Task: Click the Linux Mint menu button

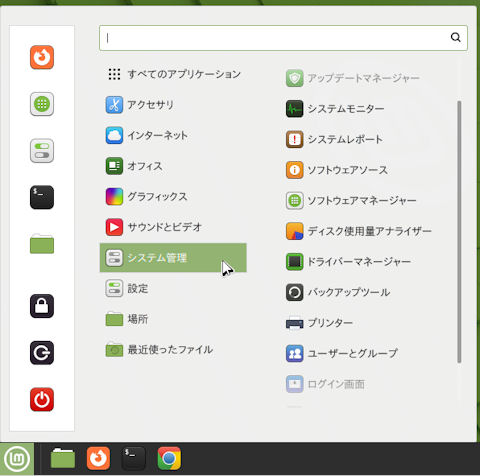Action: (x=17, y=459)
